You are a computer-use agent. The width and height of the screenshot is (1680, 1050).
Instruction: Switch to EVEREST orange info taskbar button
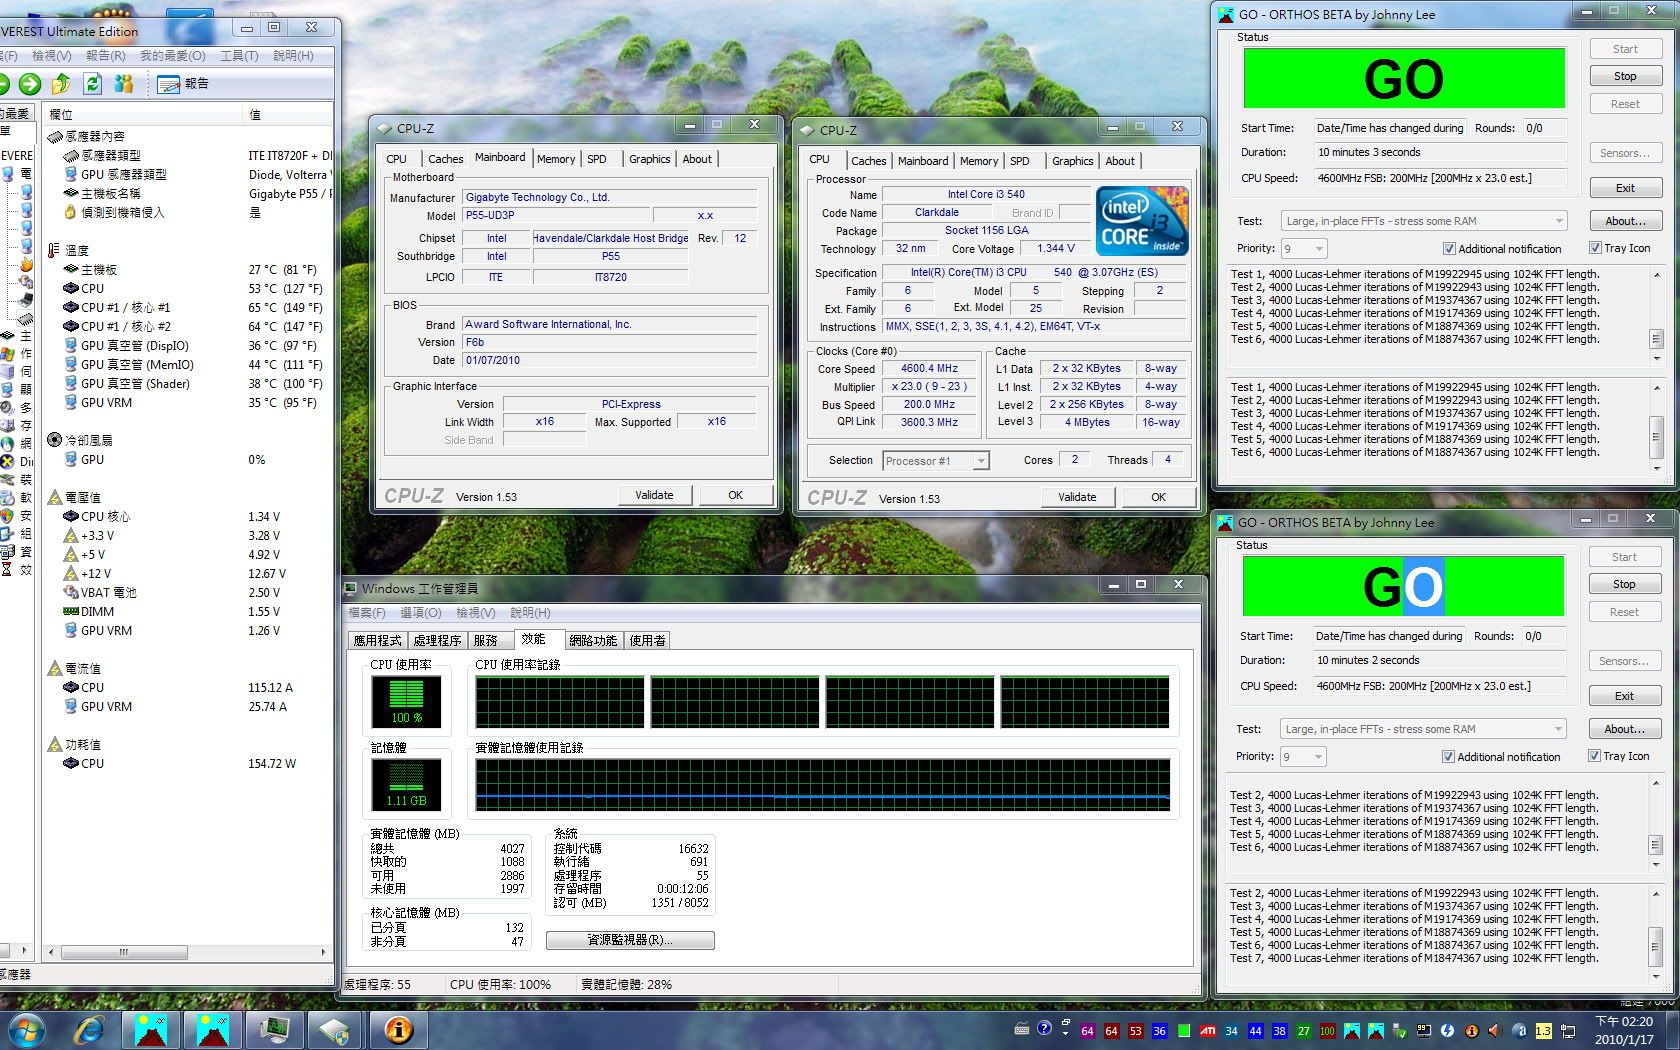[x=398, y=1029]
